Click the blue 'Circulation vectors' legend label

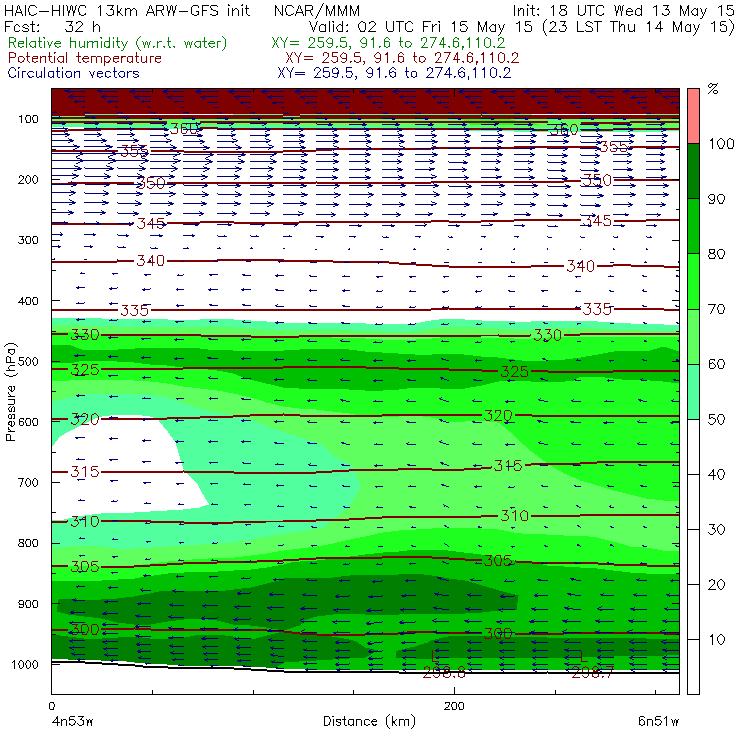[x=74, y=73]
